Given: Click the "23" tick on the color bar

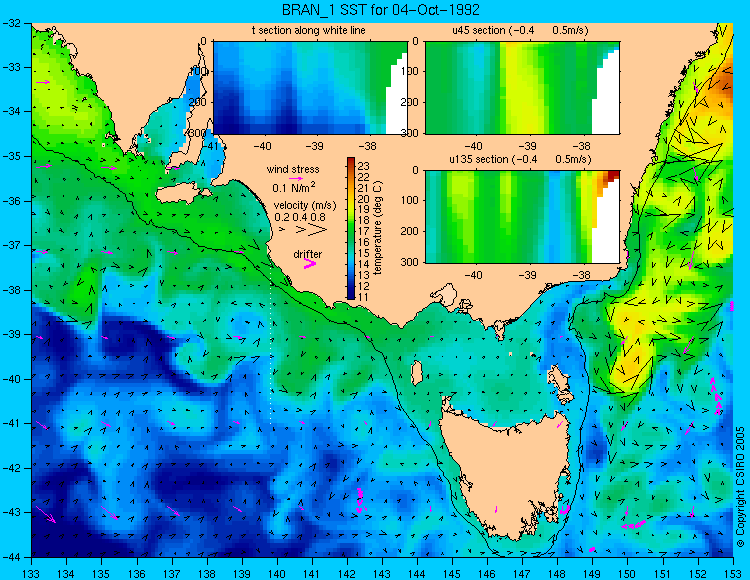Looking at the screenshot, I should coord(364,166).
